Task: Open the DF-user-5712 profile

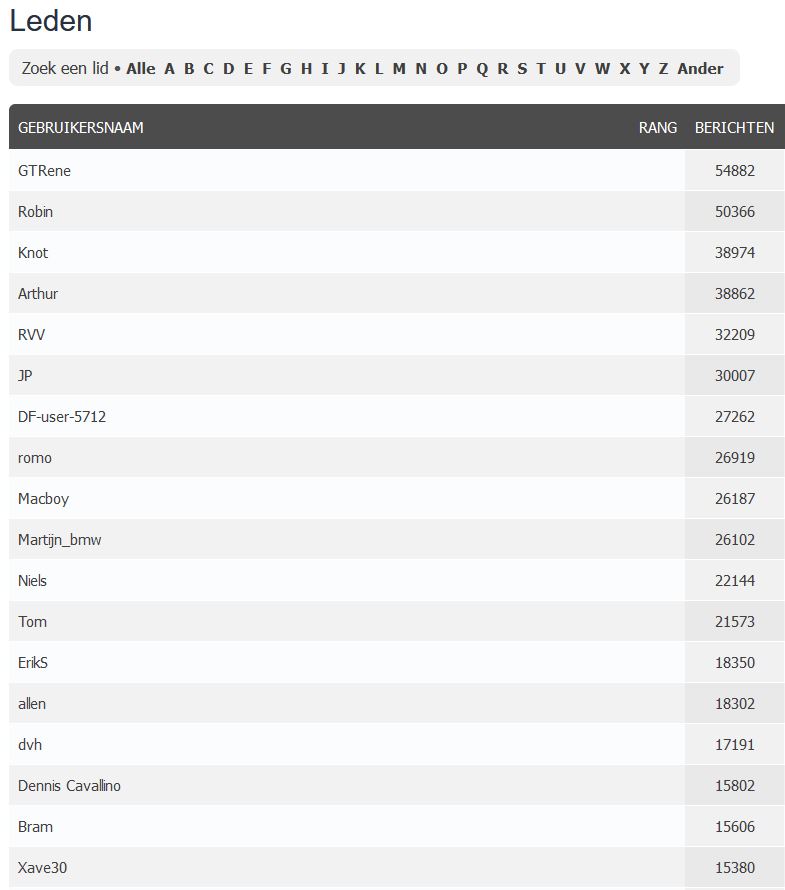Action: 62,417
